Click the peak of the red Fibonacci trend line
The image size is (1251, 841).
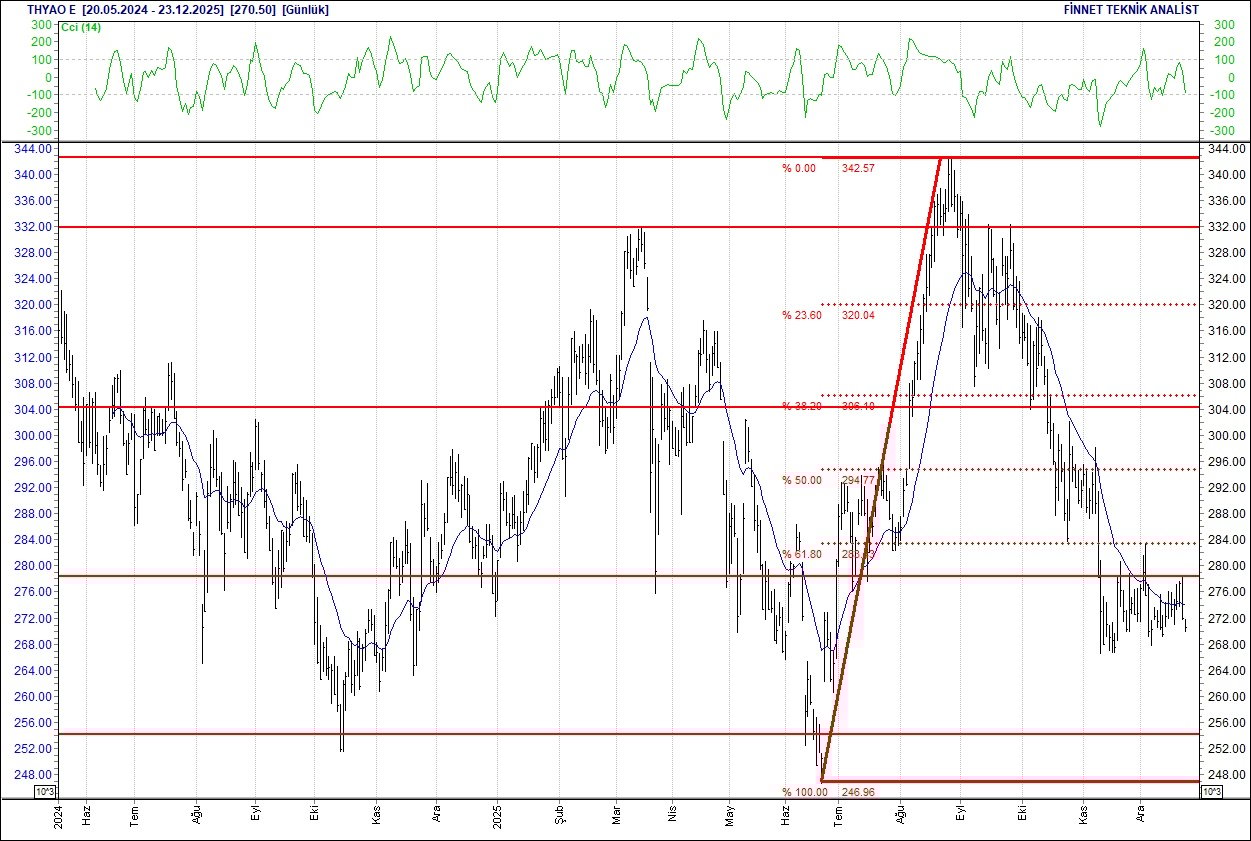(x=941, y=158)
